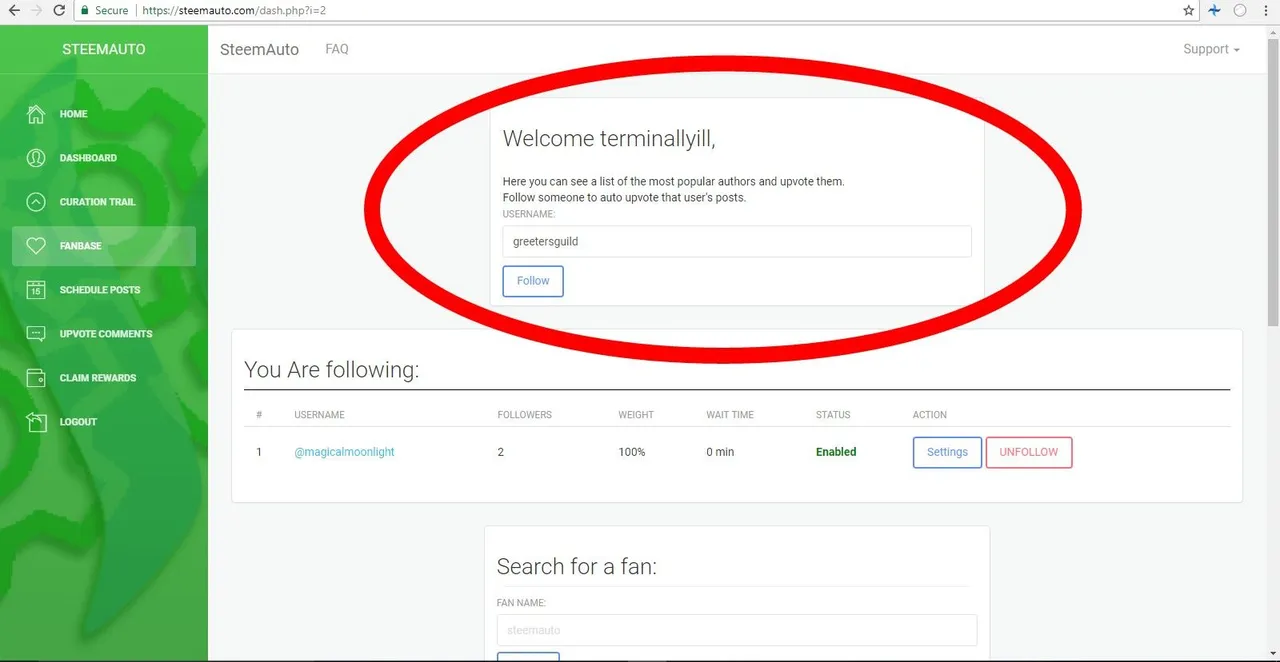Open the Home icon in the sidebar
The width and height of the screenshot is (1280, 662).
36,114
